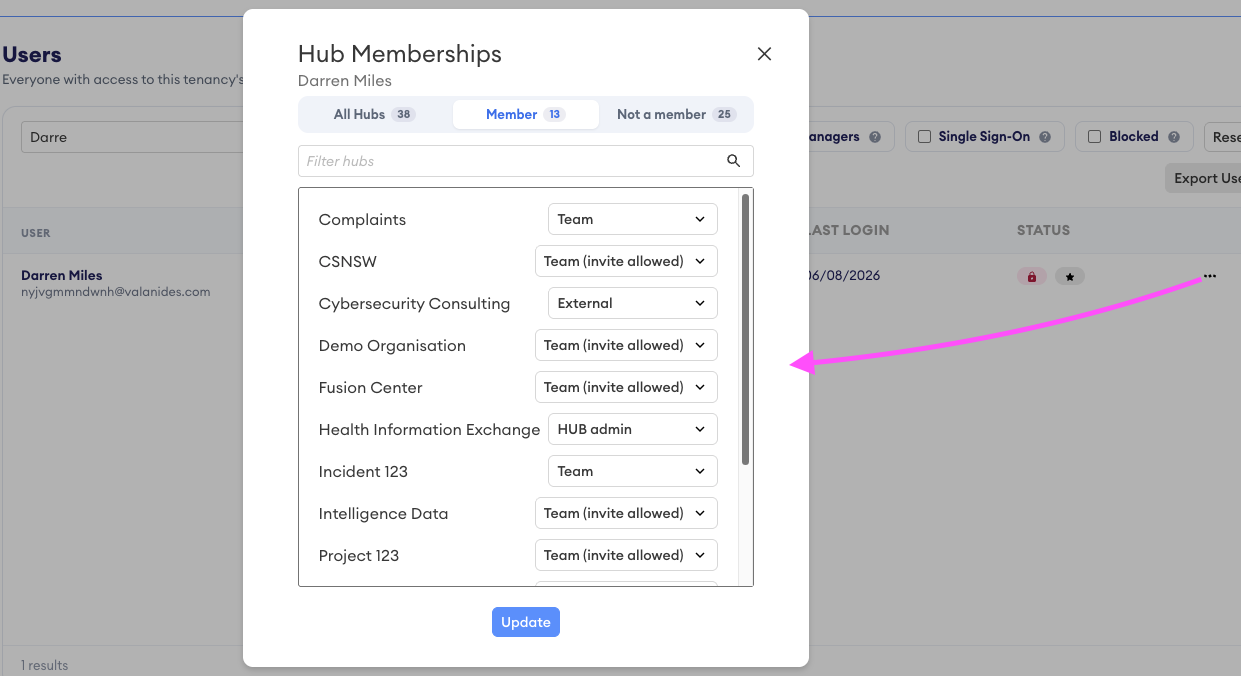Click the Health Information Exchange hub name

[x=429, y=430]
